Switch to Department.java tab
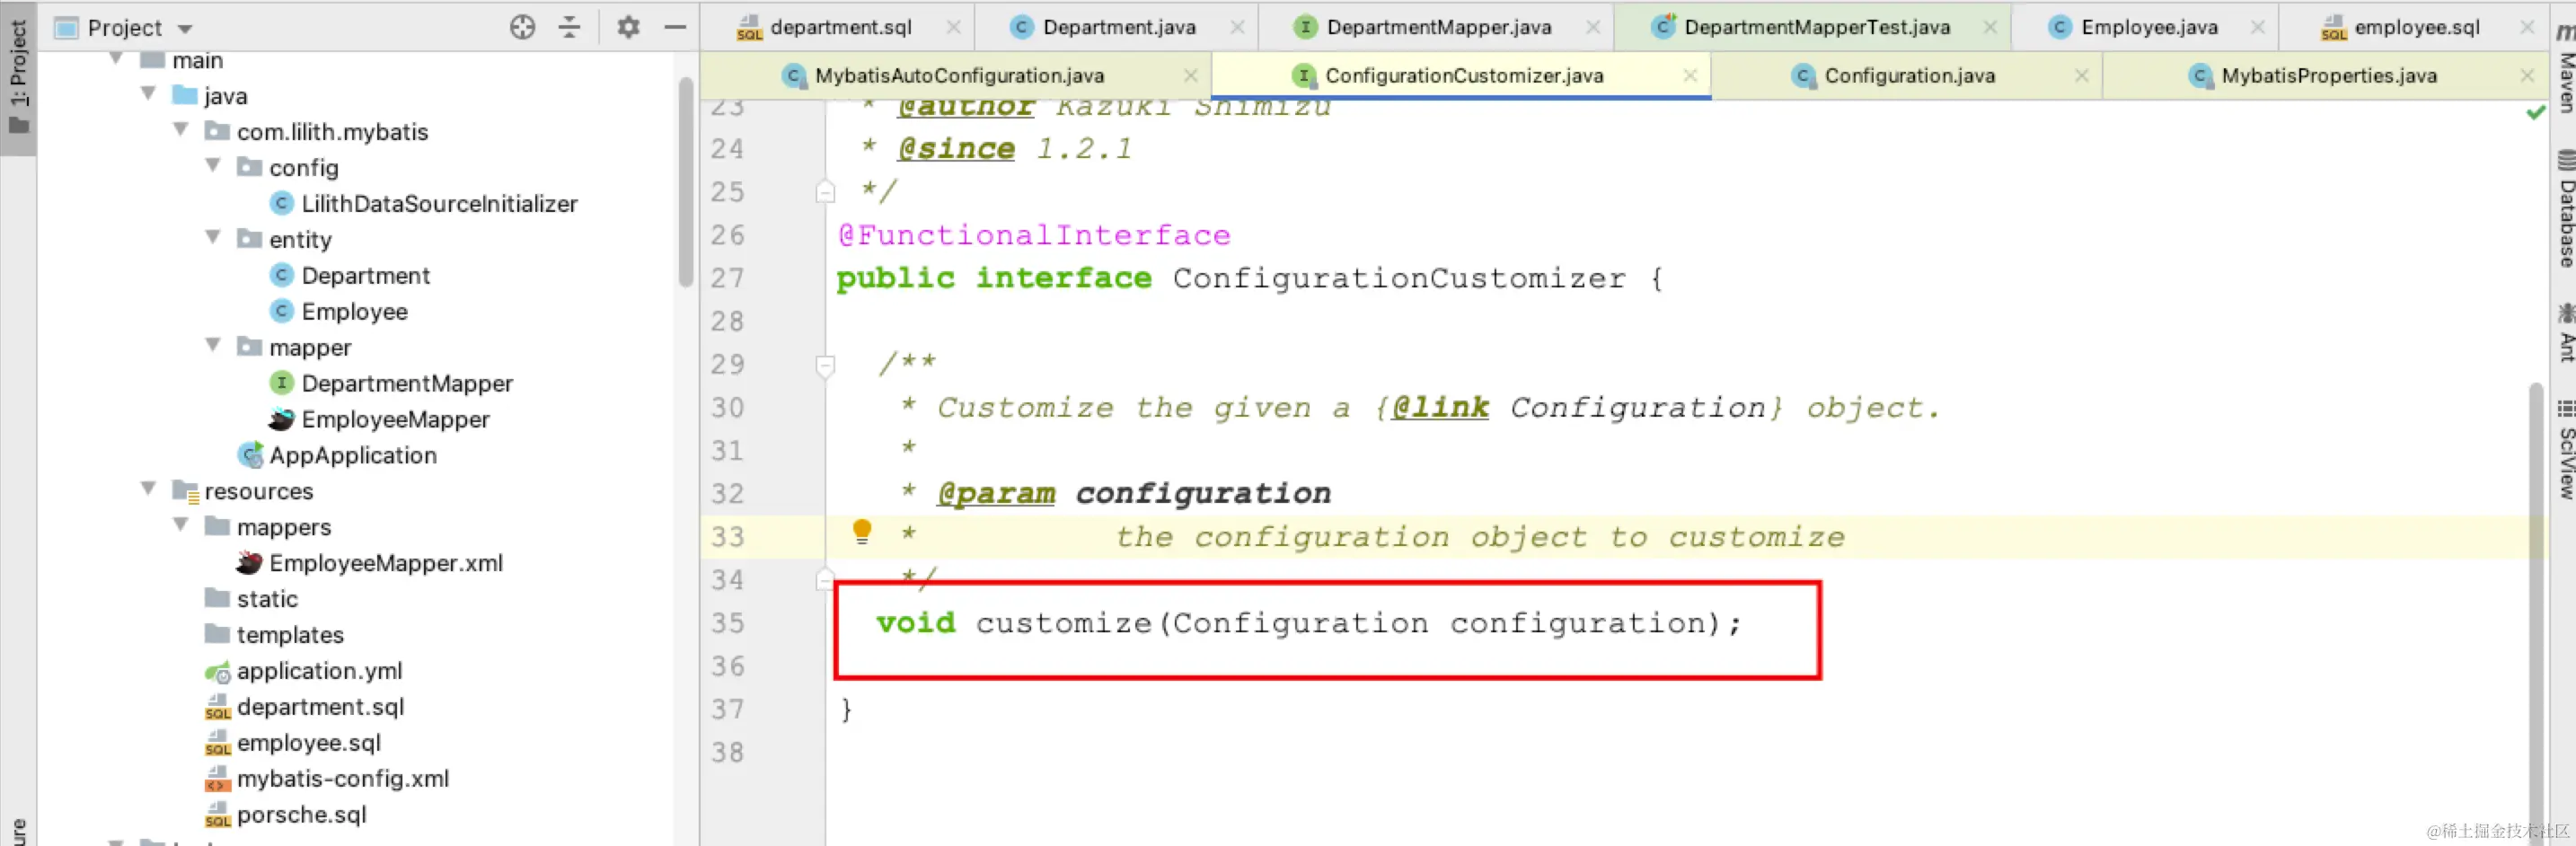 click(x=1118, y=27)
